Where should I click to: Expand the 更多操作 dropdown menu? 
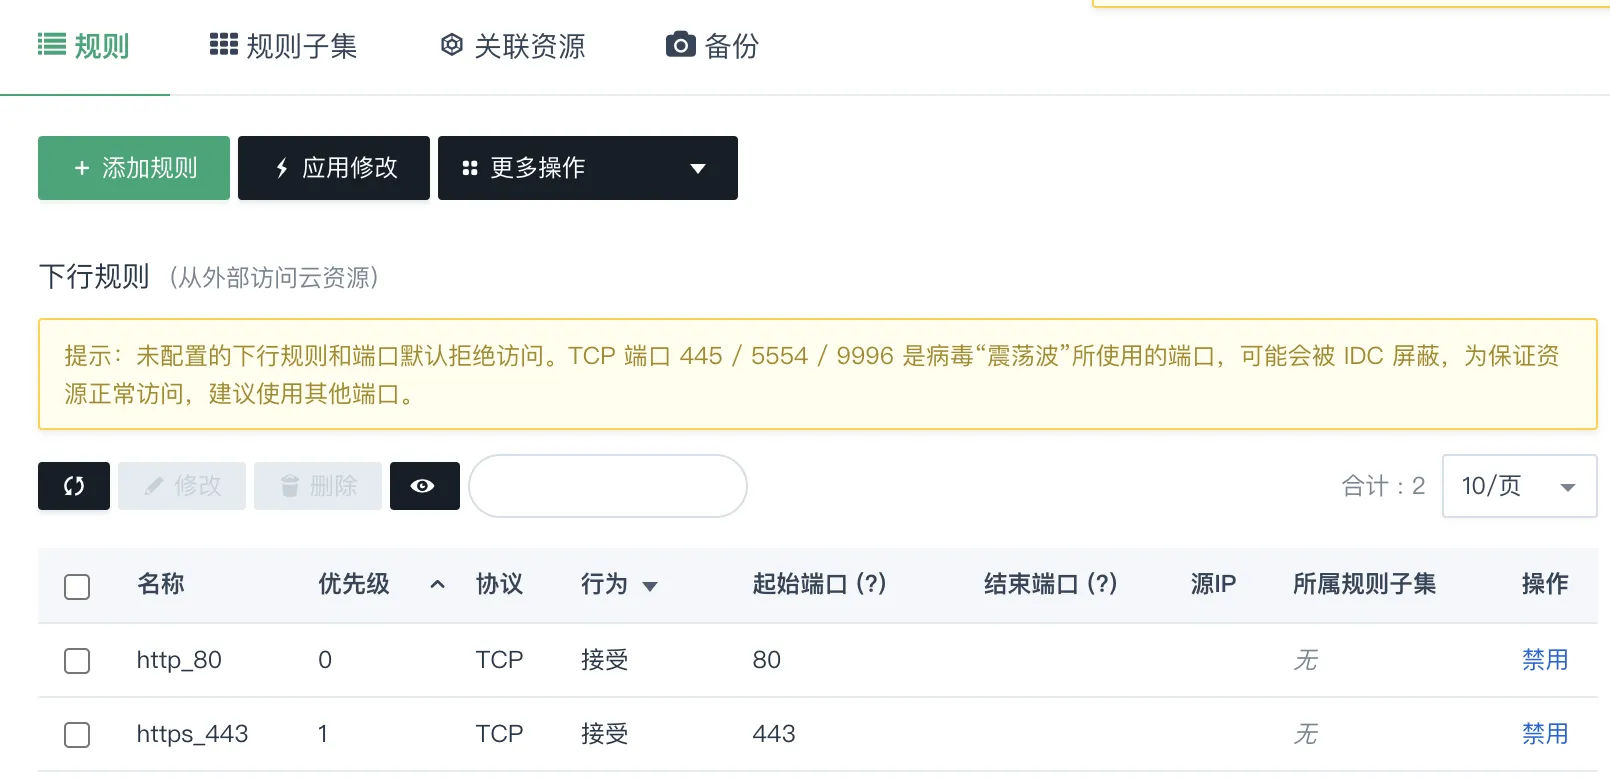587,168
